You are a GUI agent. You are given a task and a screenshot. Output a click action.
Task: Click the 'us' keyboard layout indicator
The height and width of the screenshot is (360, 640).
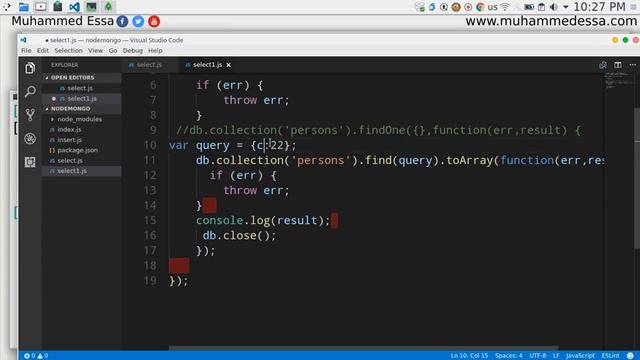point(493,7)
